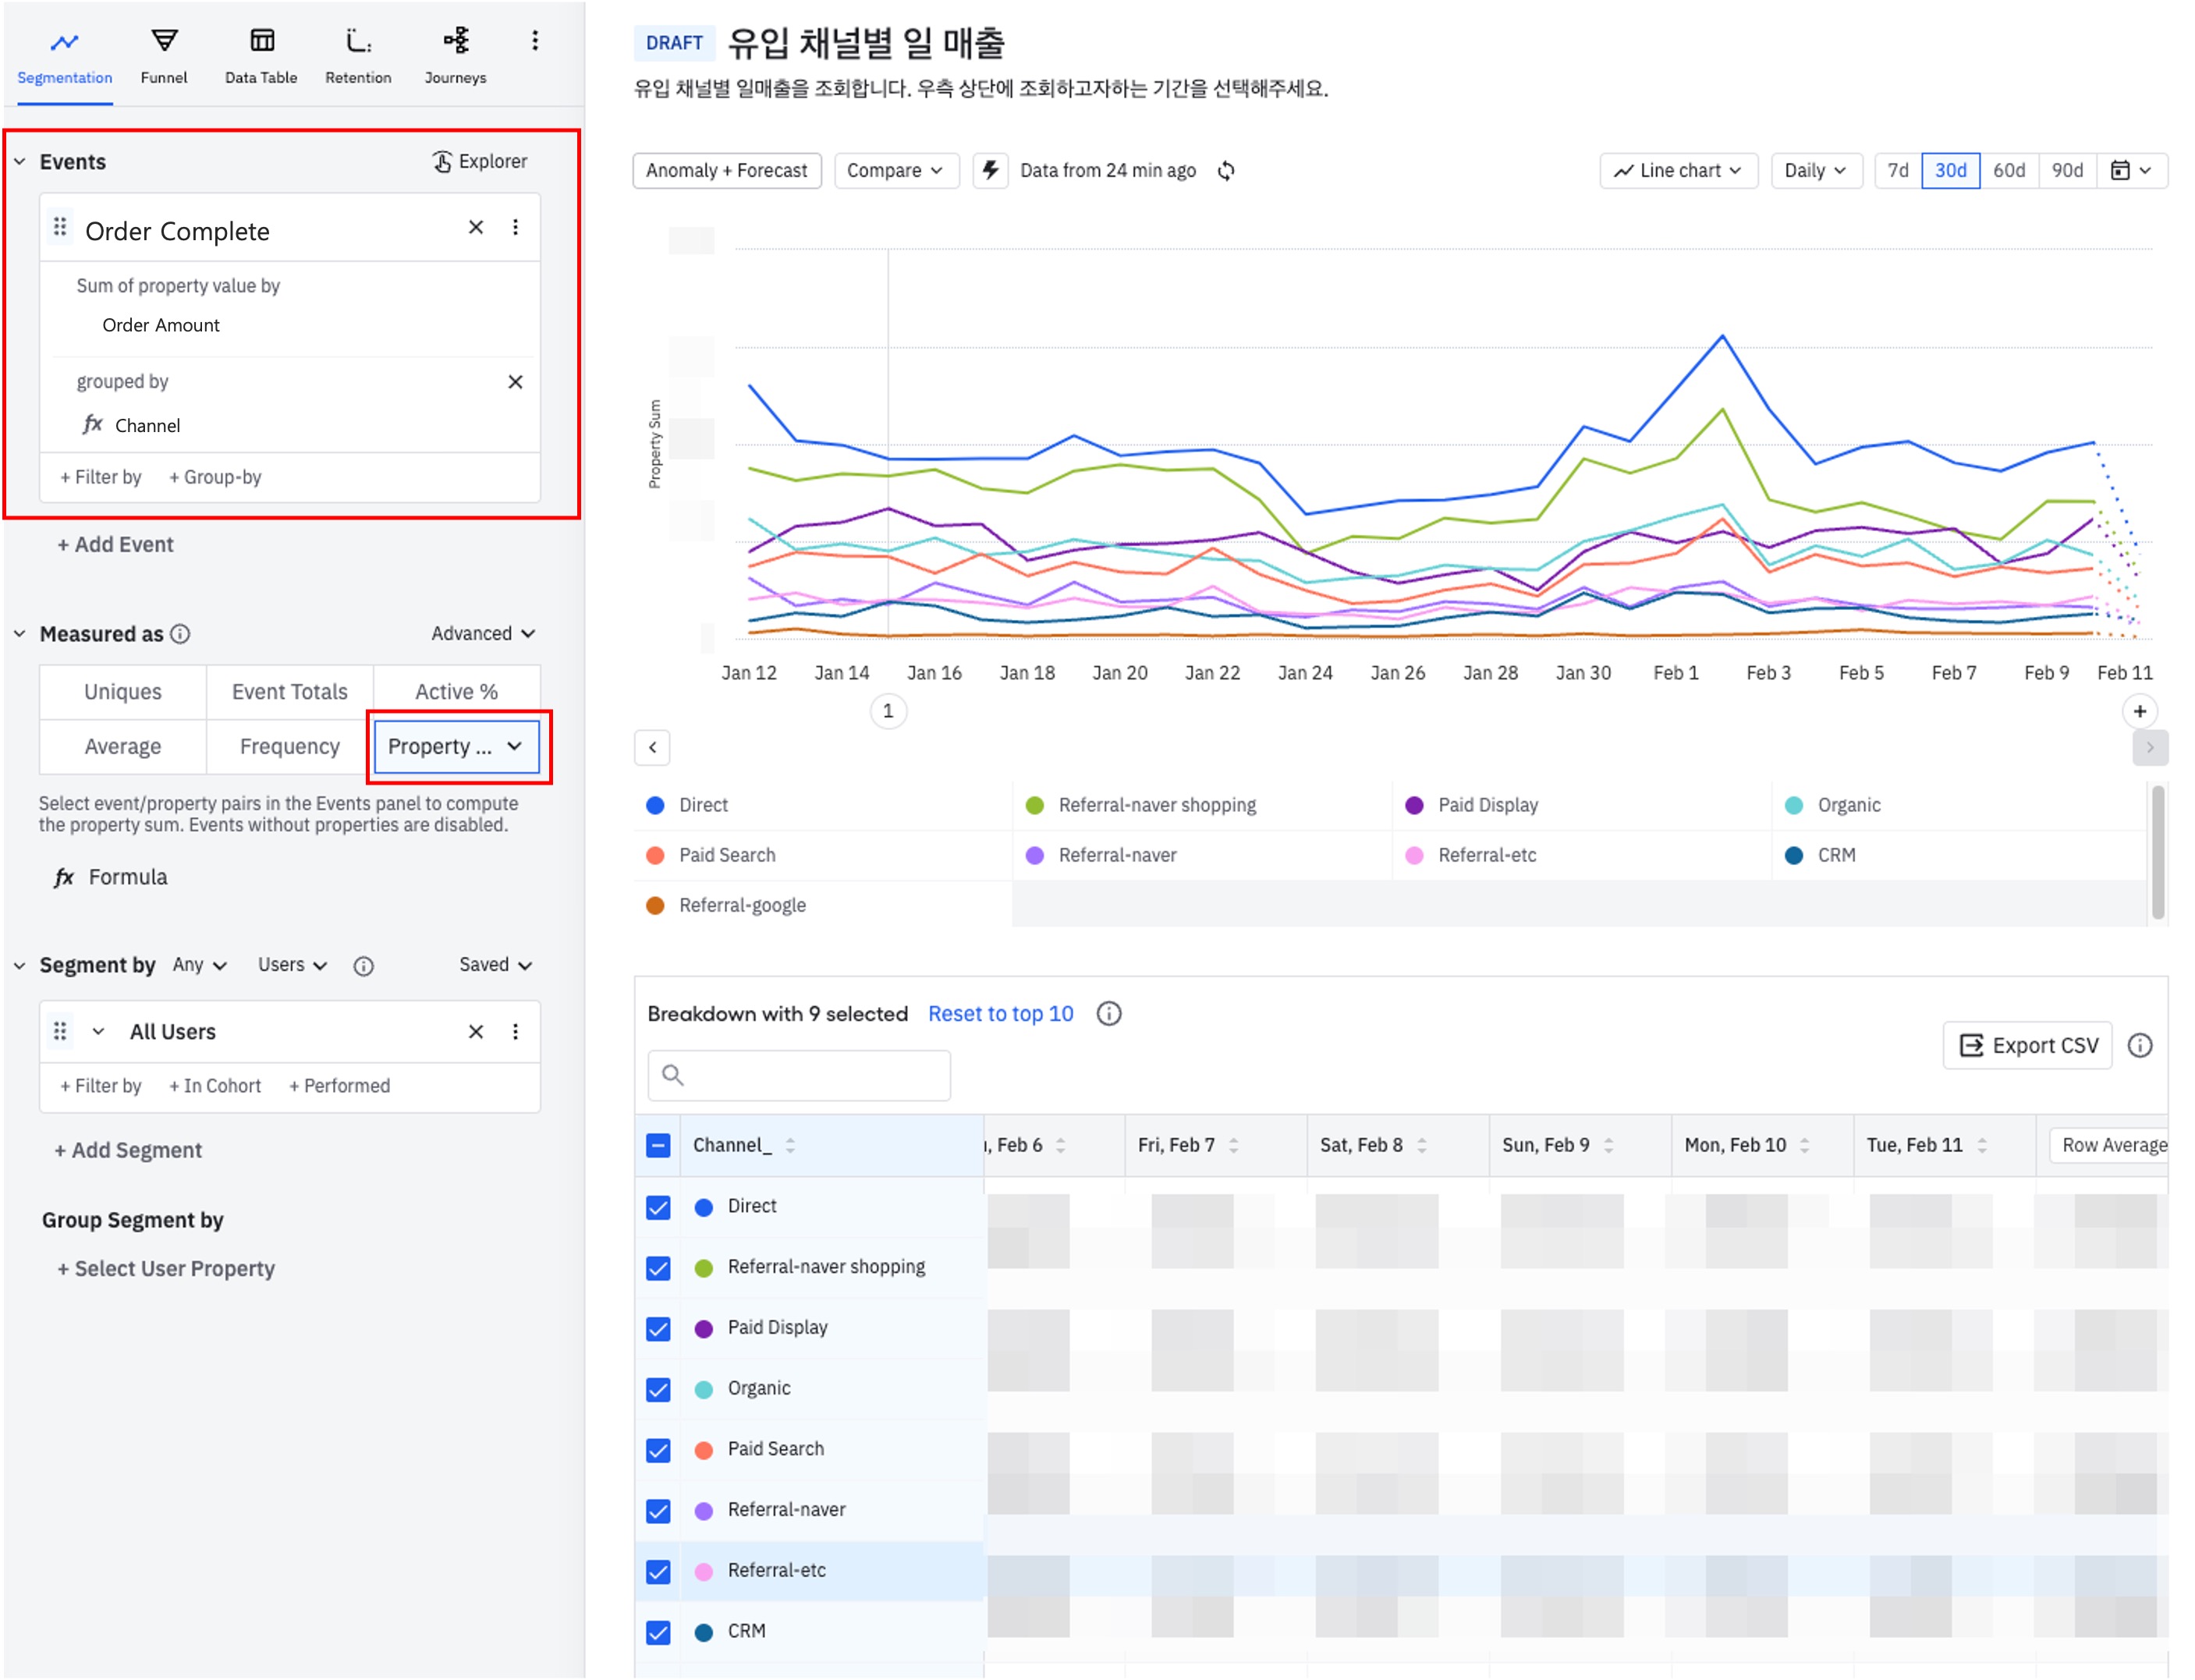The height and width of the screenshot is (1680, 2195).
Task: Click the Measured as info icon
Action: point(180,634)
